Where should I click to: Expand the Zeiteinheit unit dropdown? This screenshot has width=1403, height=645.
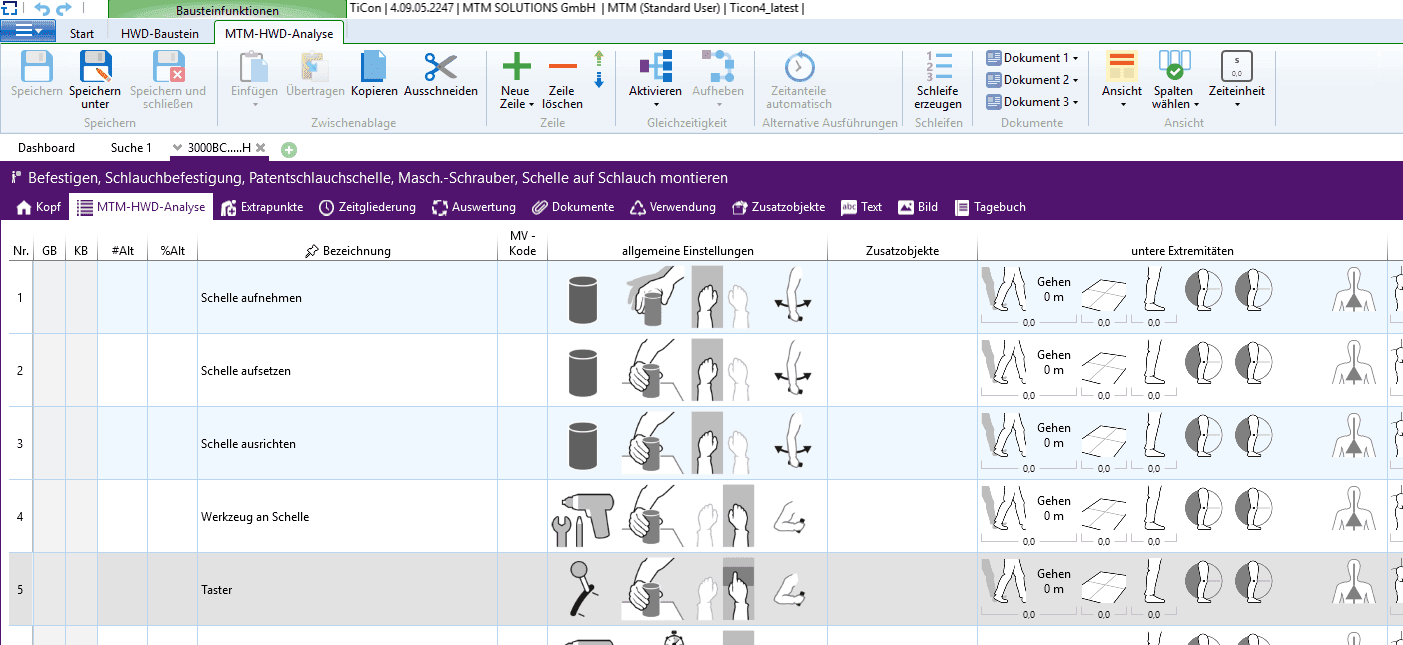point(1236,103)
